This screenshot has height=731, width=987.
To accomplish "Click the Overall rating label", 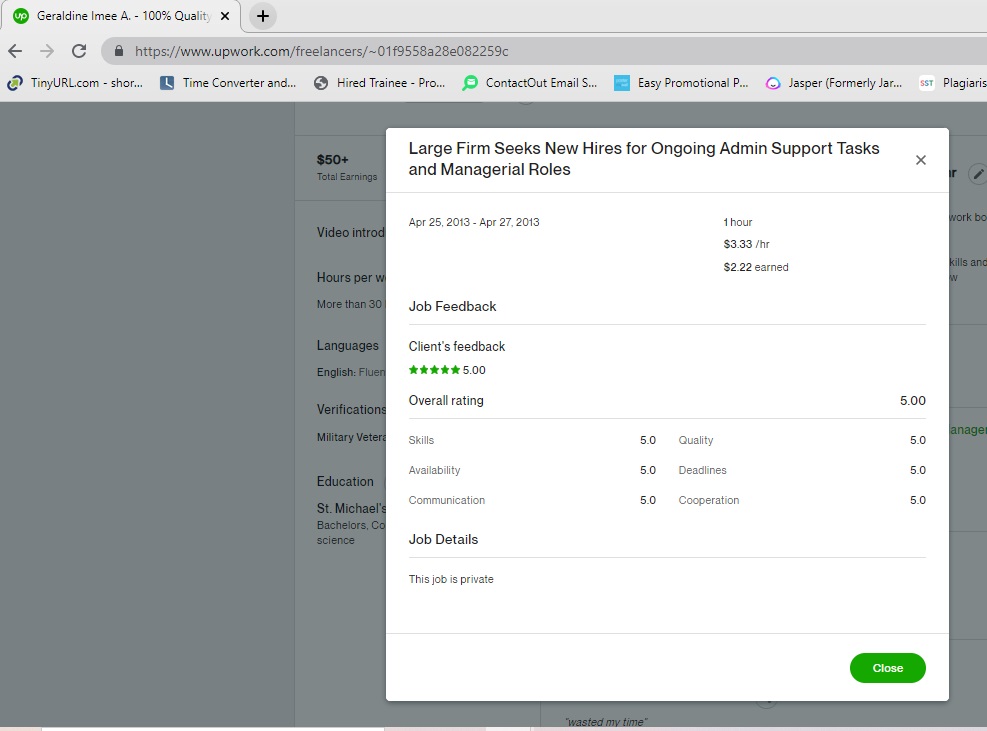I will coord(446,400).
